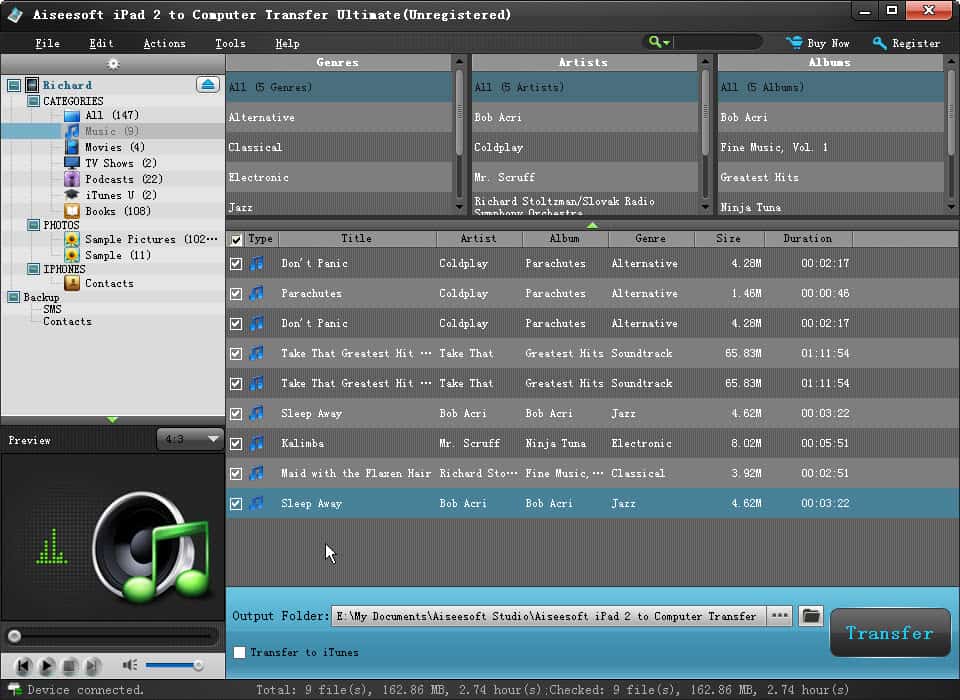
Task: Open the settings gear above the device tree
Action: click(113, 63)
